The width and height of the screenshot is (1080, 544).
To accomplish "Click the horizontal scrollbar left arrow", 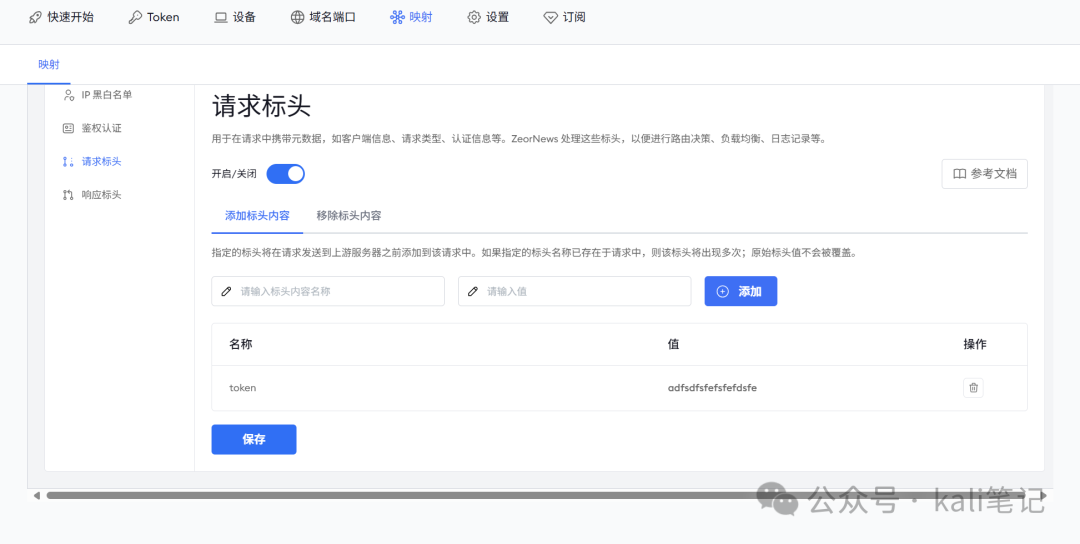I will pos(37,495).
